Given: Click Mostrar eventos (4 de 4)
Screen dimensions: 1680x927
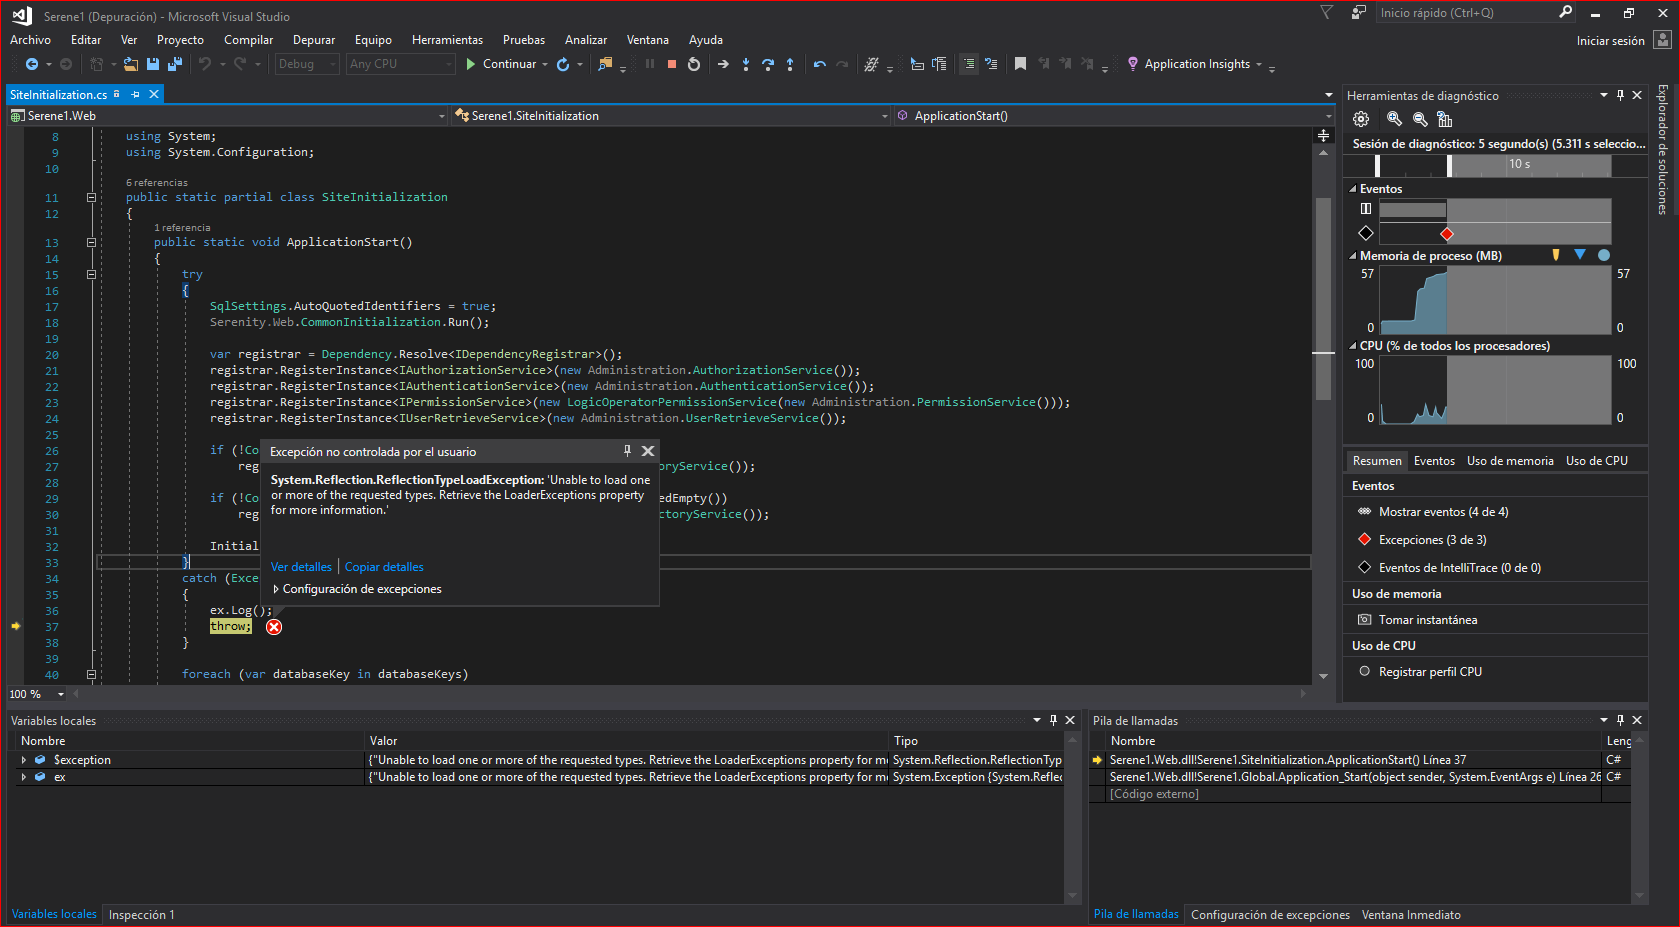Looking at the screenshot, I should (1443, 512).
